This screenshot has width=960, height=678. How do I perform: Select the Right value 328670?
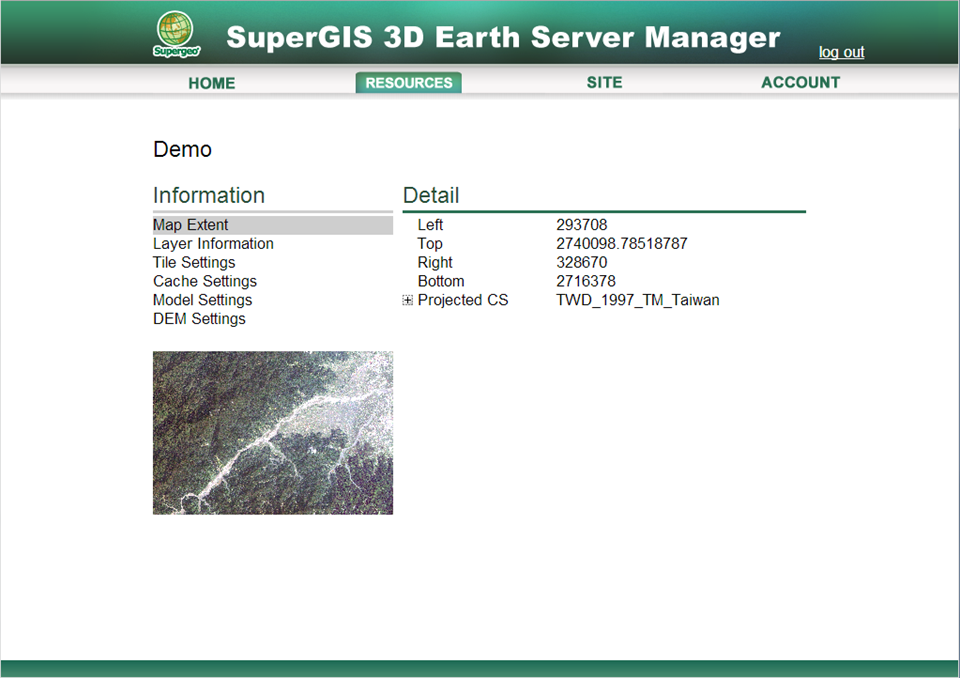pyautogui.click(x=582, y=263)
